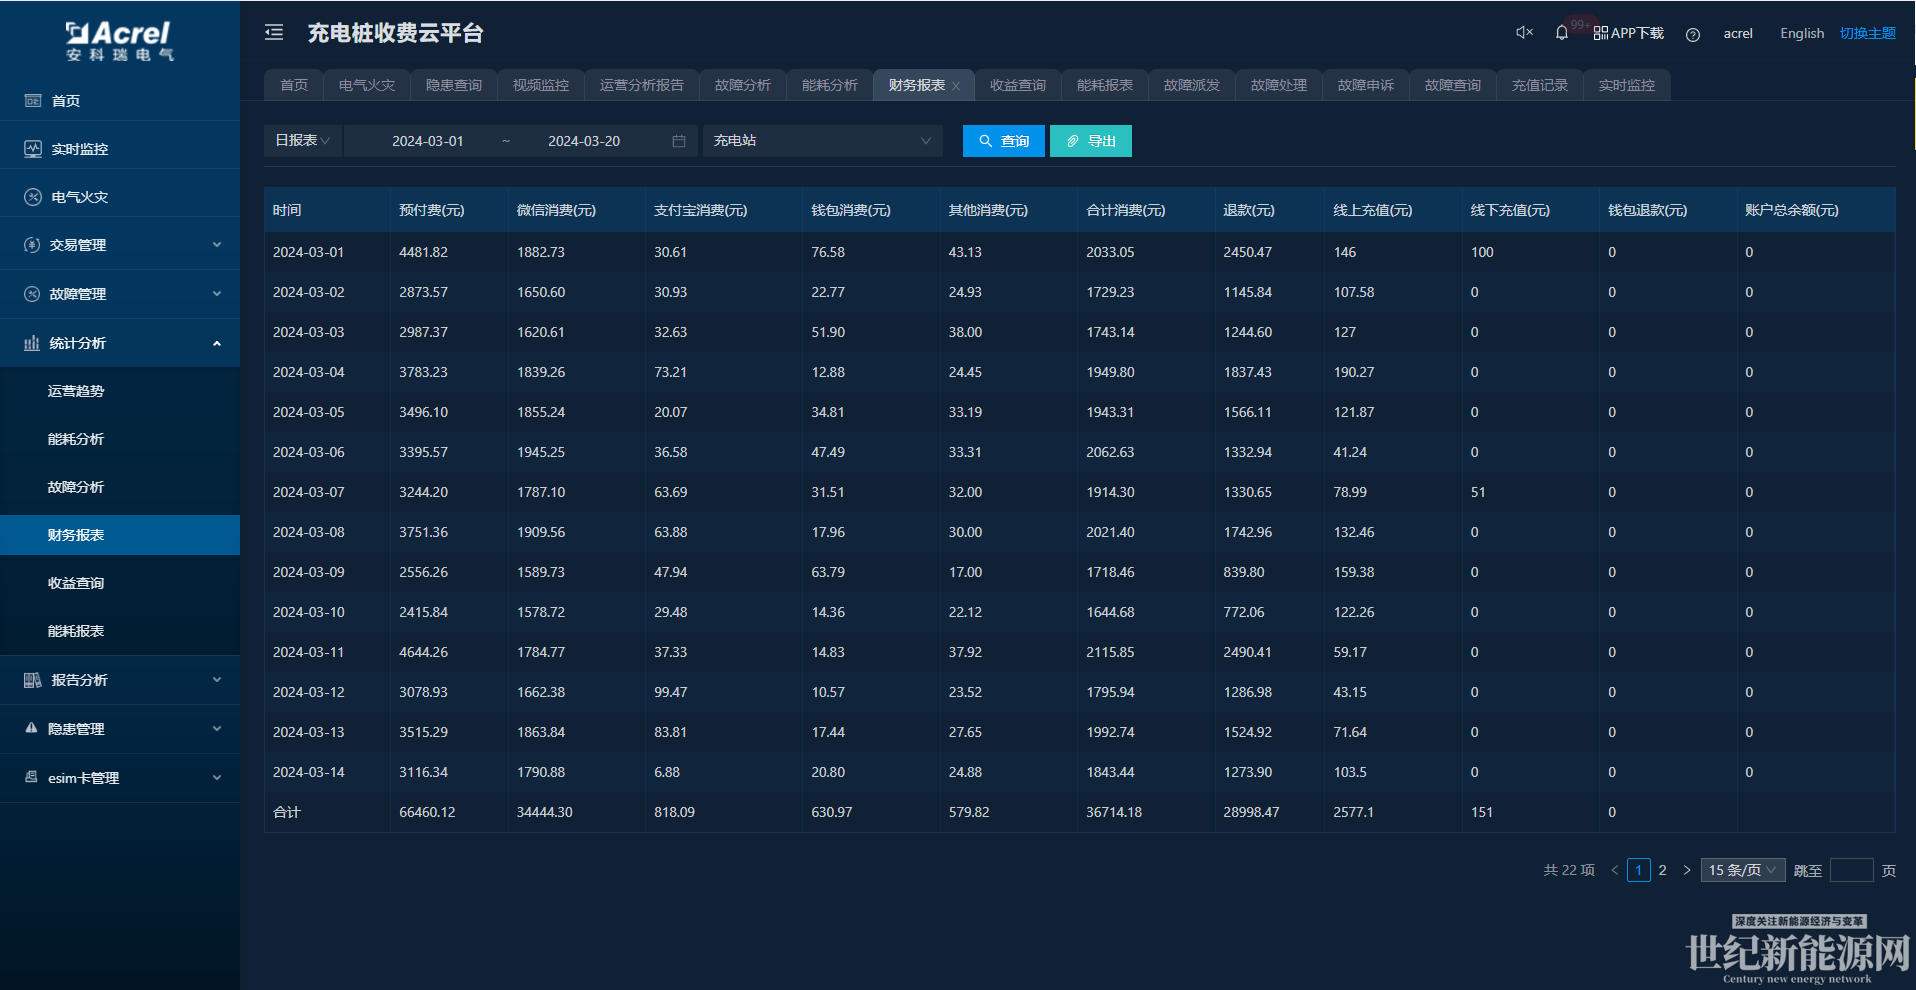Click the calendar icon in date range
The image size is (1916, 990).
[x=679, y=141]
